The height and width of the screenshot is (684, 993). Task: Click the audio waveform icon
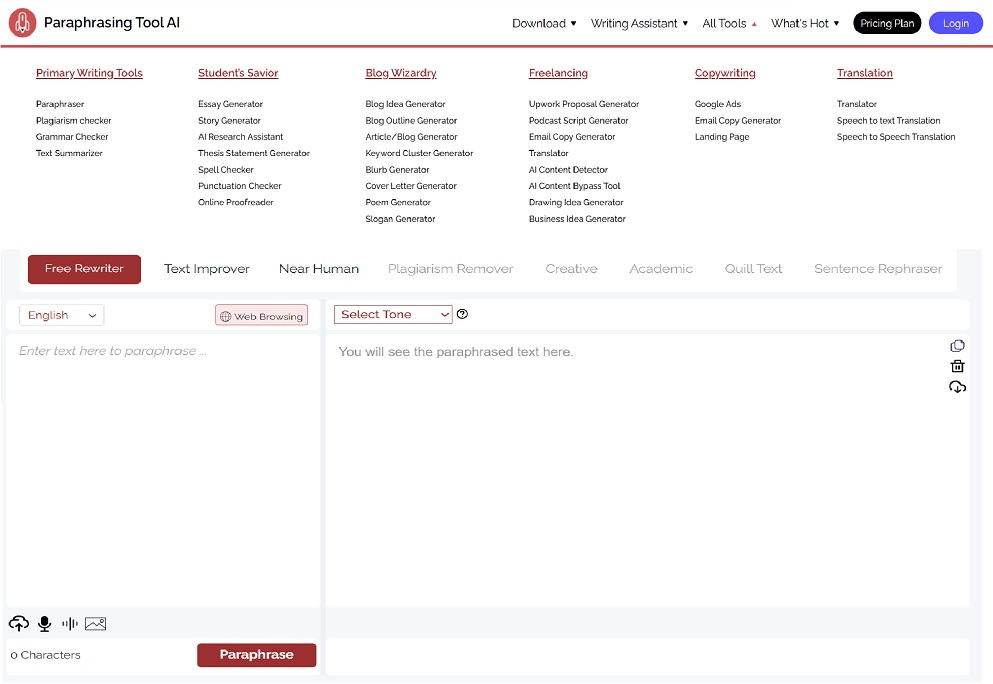point(70,624)
